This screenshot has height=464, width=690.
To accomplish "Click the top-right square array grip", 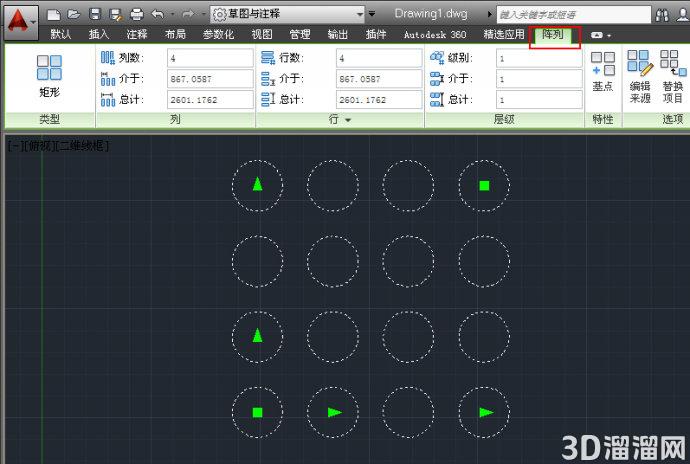I will coord(484,185).
